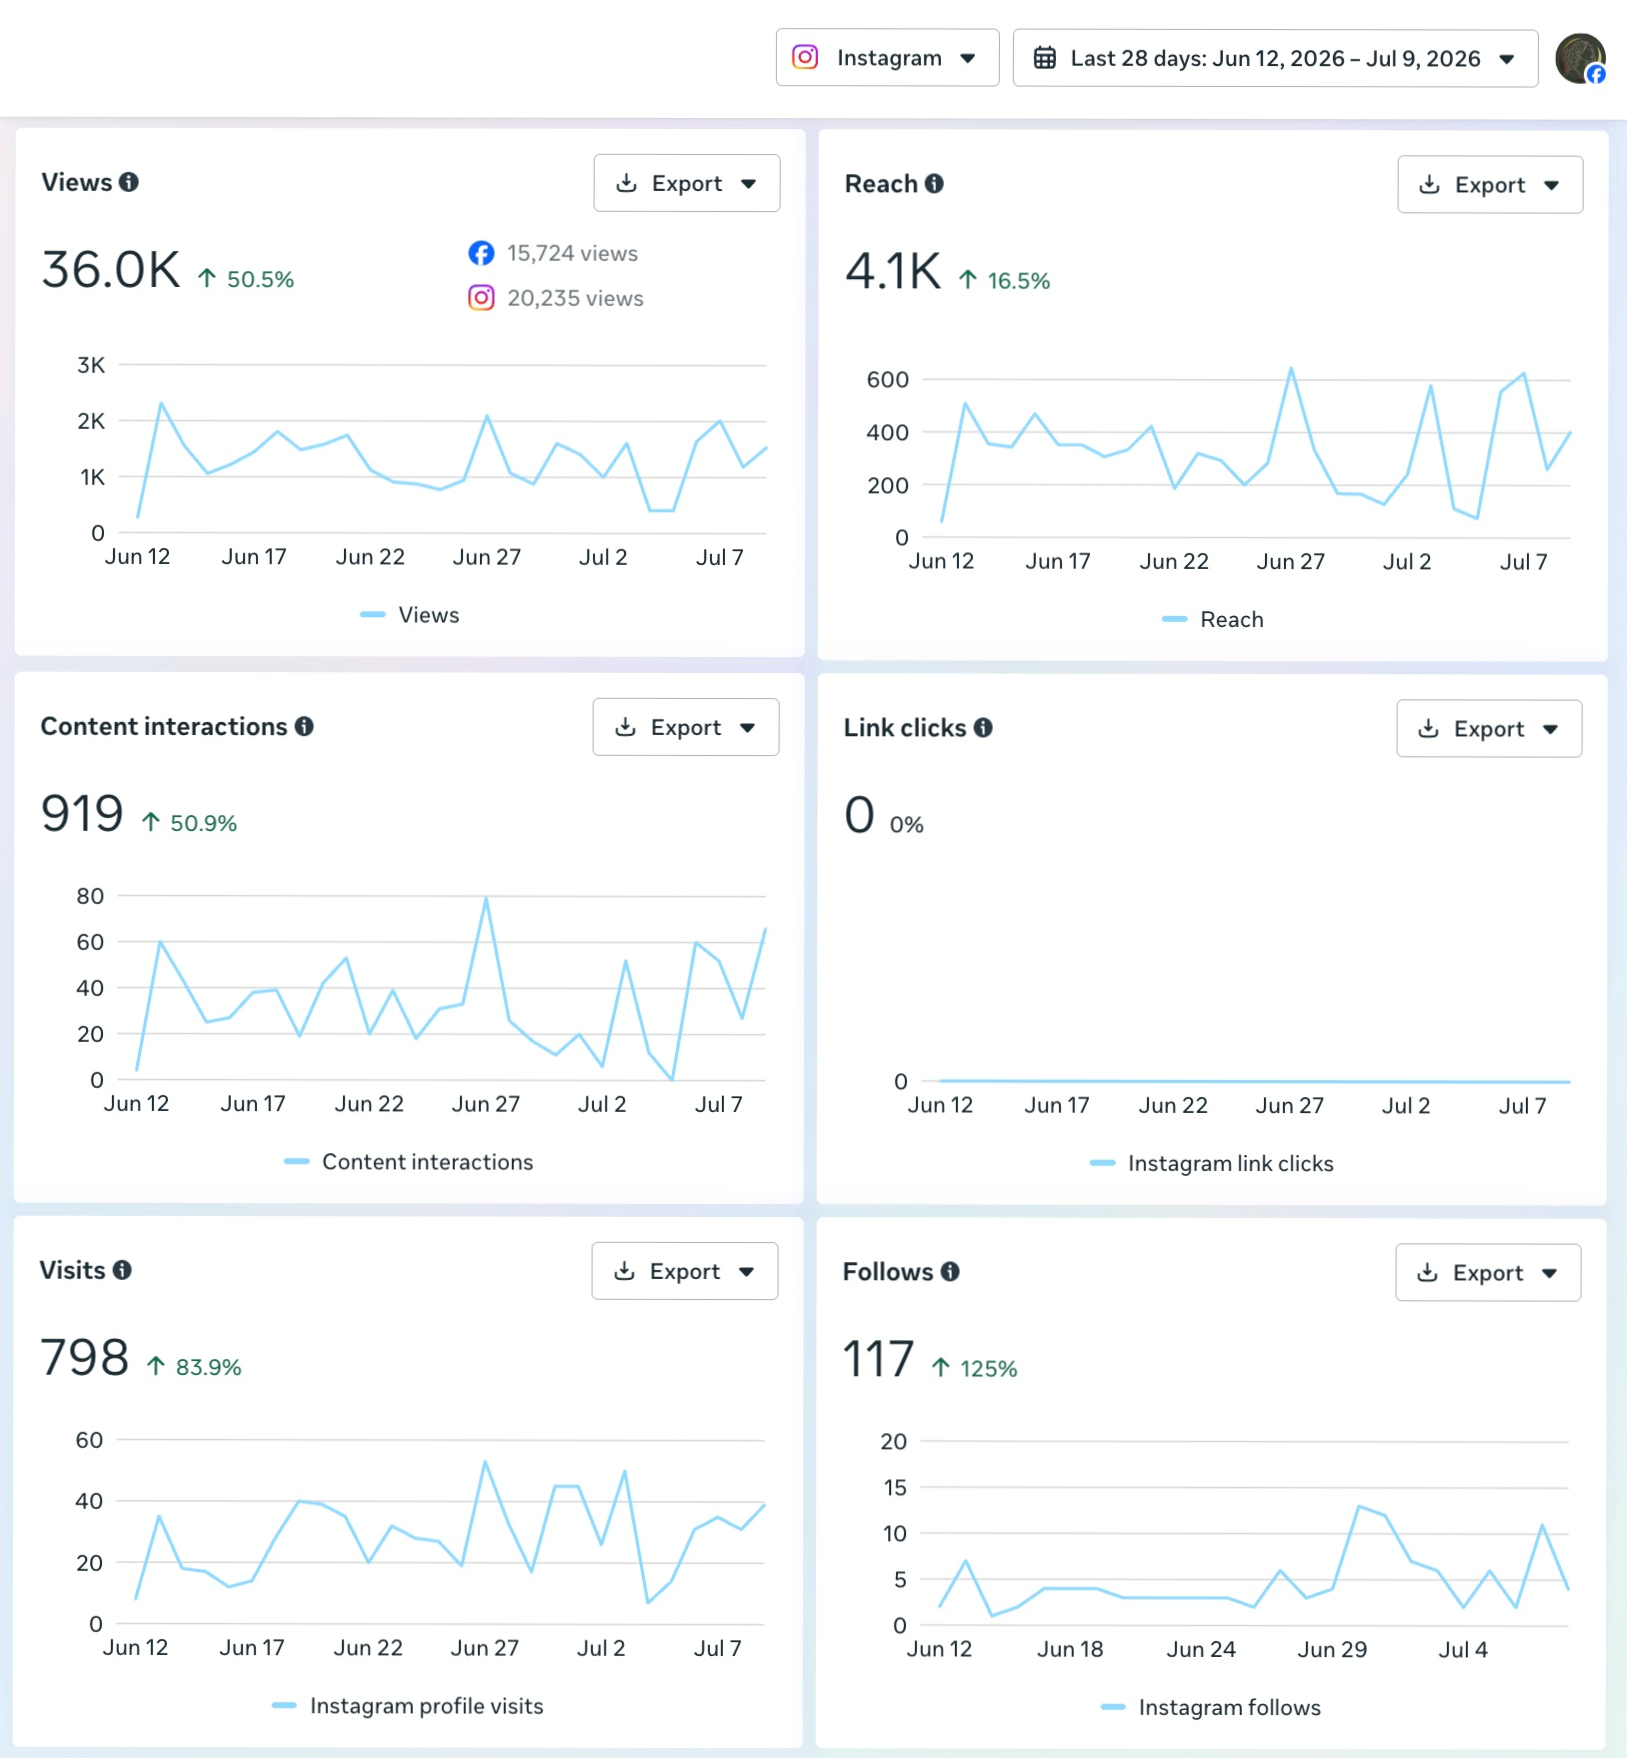1627x1758 pixels.
Task: Open Export menu for Link clicks
Action: tap(1489, 729)
